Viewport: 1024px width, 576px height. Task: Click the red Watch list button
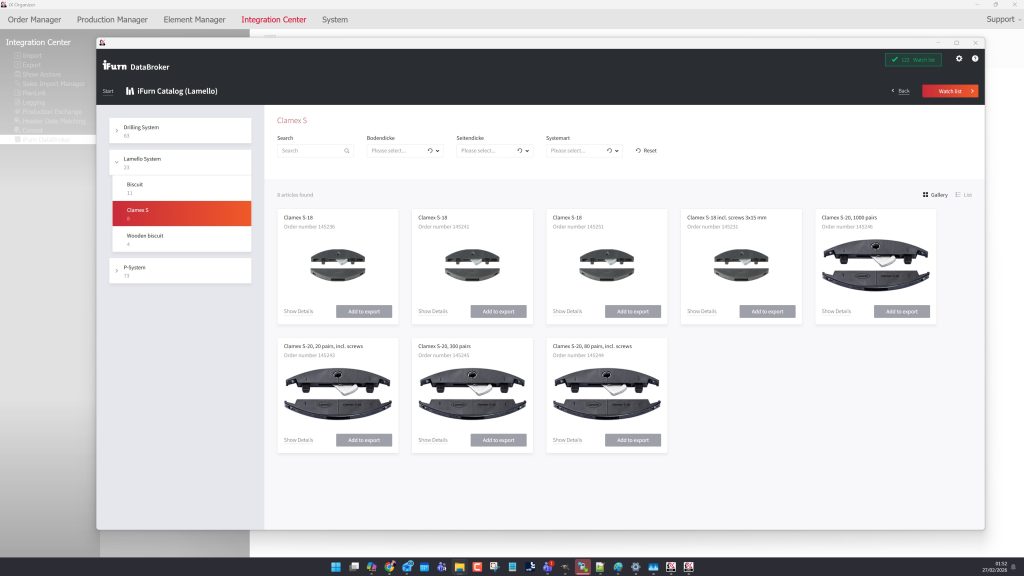[x=949, y=91]
